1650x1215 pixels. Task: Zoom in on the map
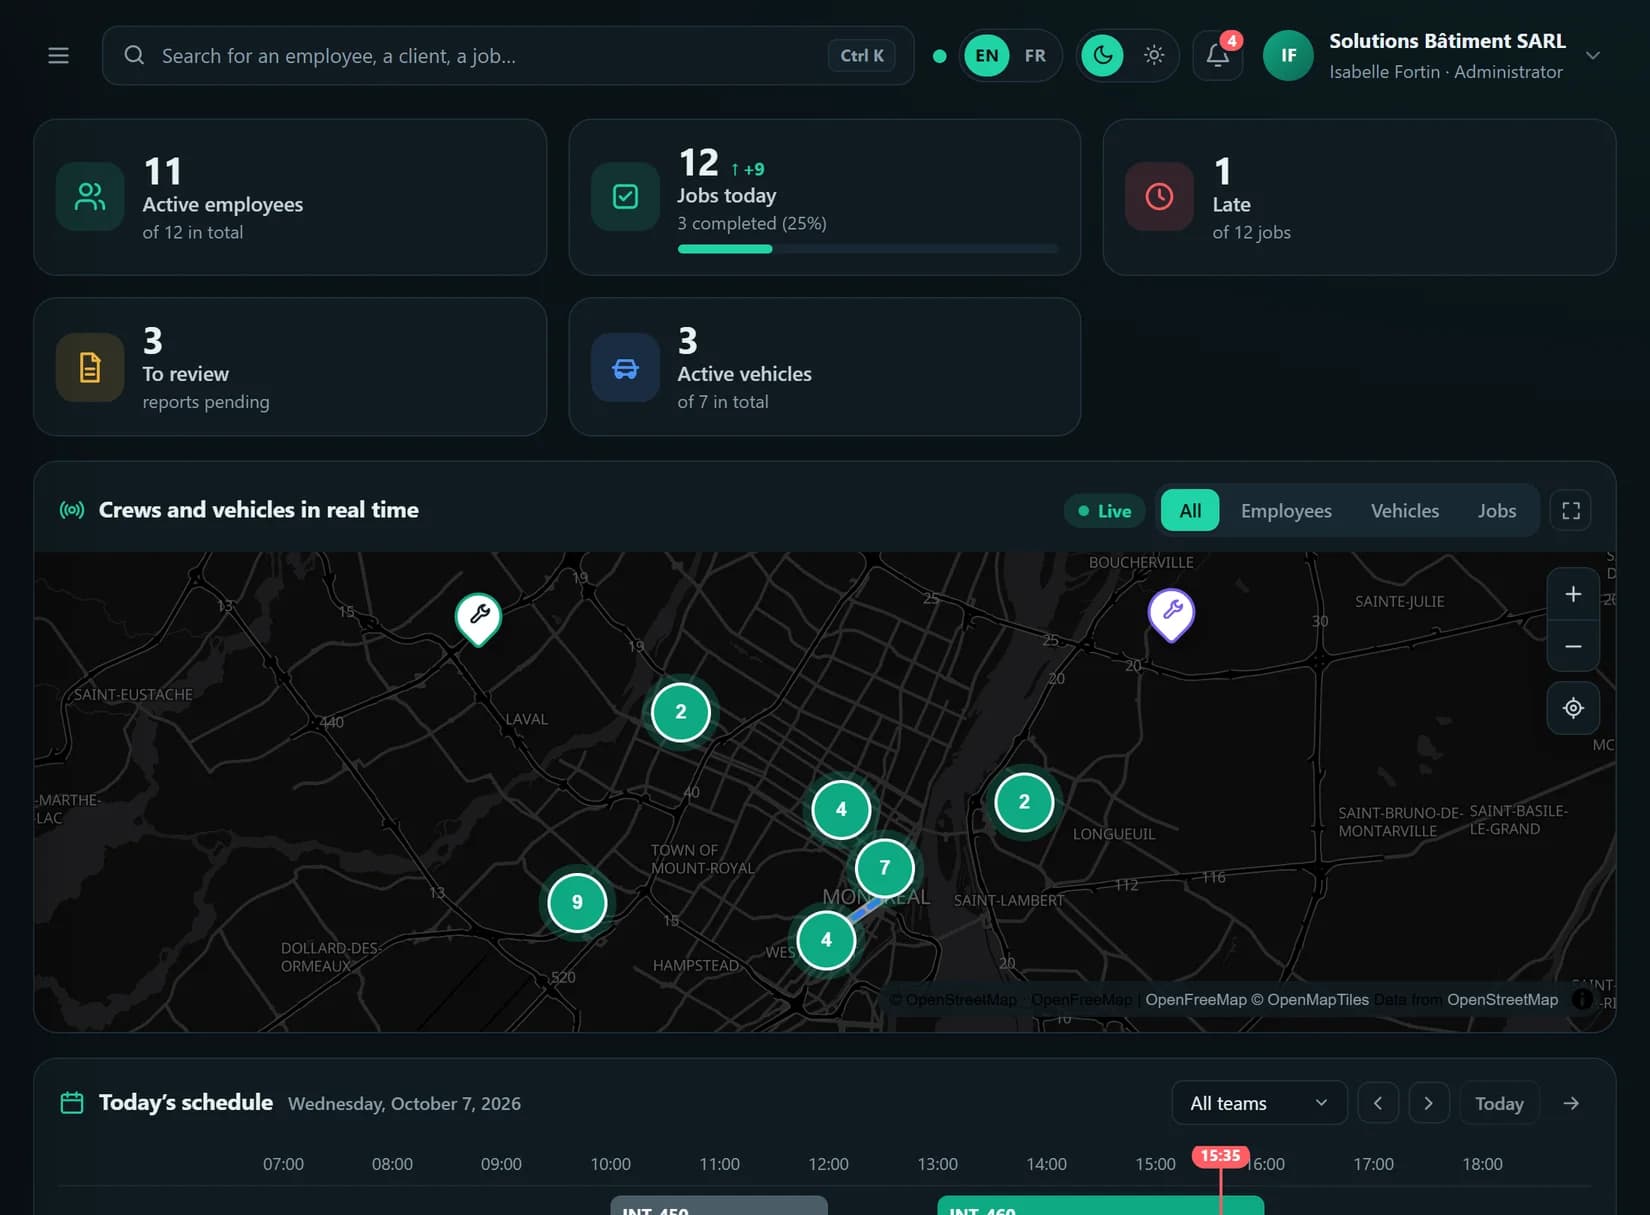tap(1573, 594)
